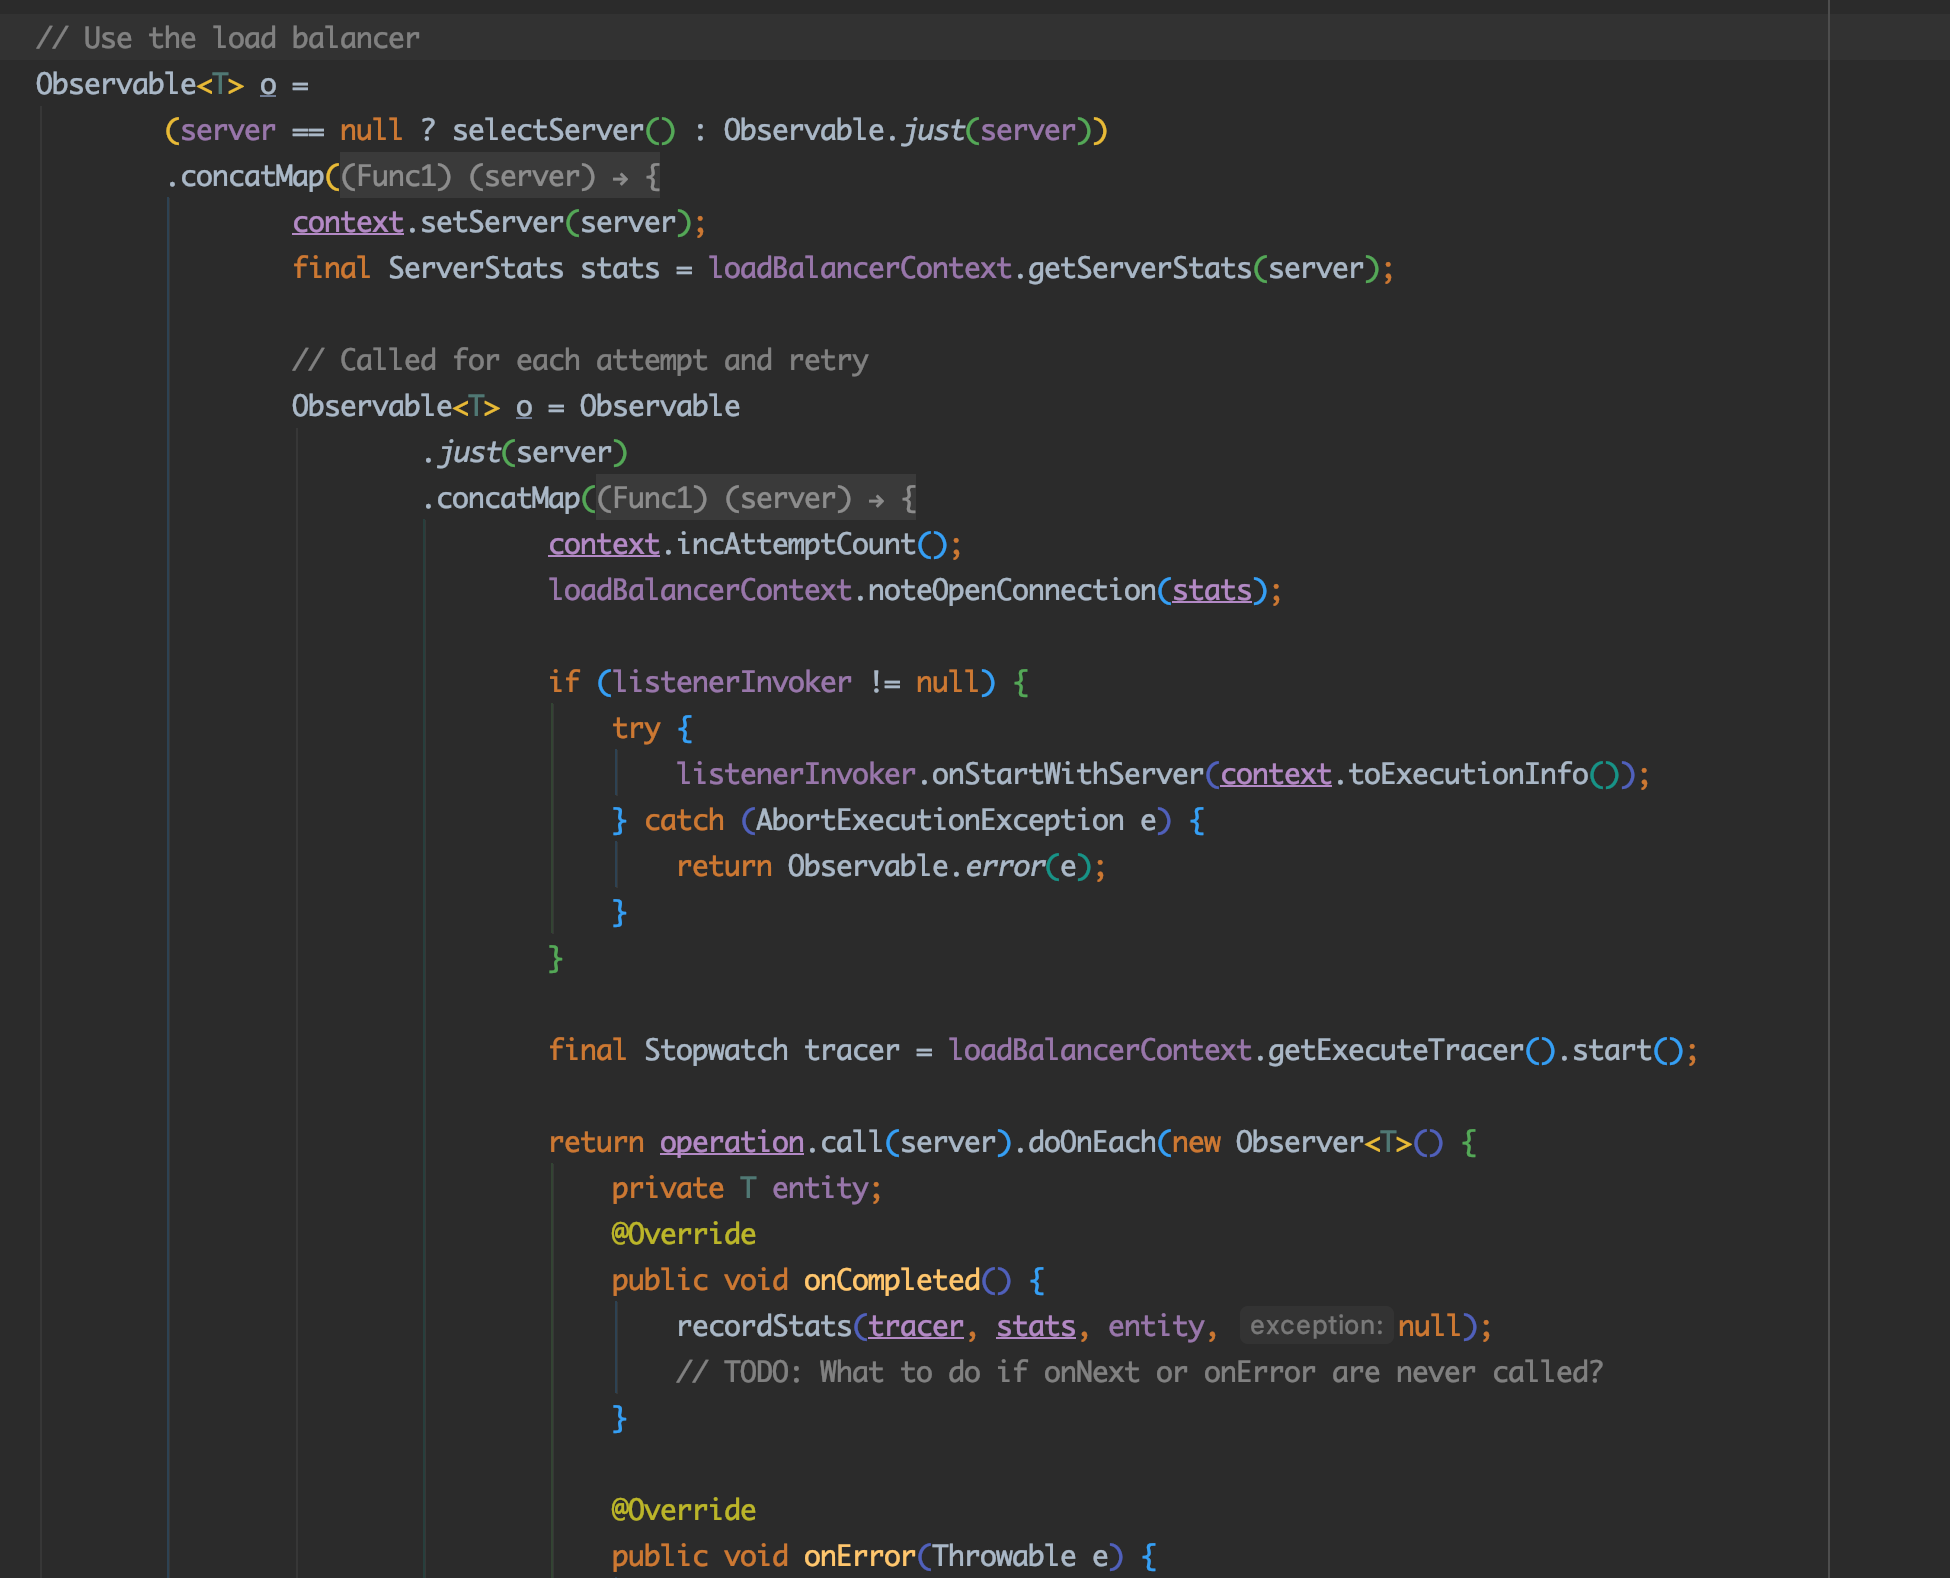Image resolution: width=1950 pixels, height=1578 pixels.
Task: Click the 'Use the load balancer' comment
Action: pyautogui.click(x=227, y=39)
